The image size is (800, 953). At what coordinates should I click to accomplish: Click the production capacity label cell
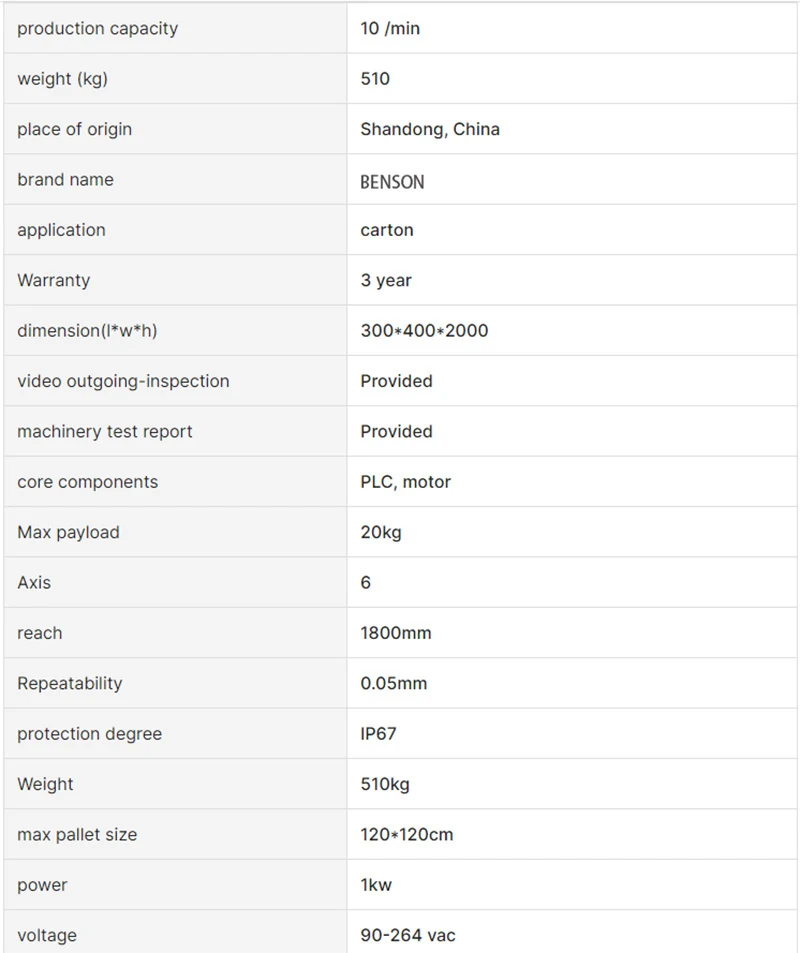(176, 28)
